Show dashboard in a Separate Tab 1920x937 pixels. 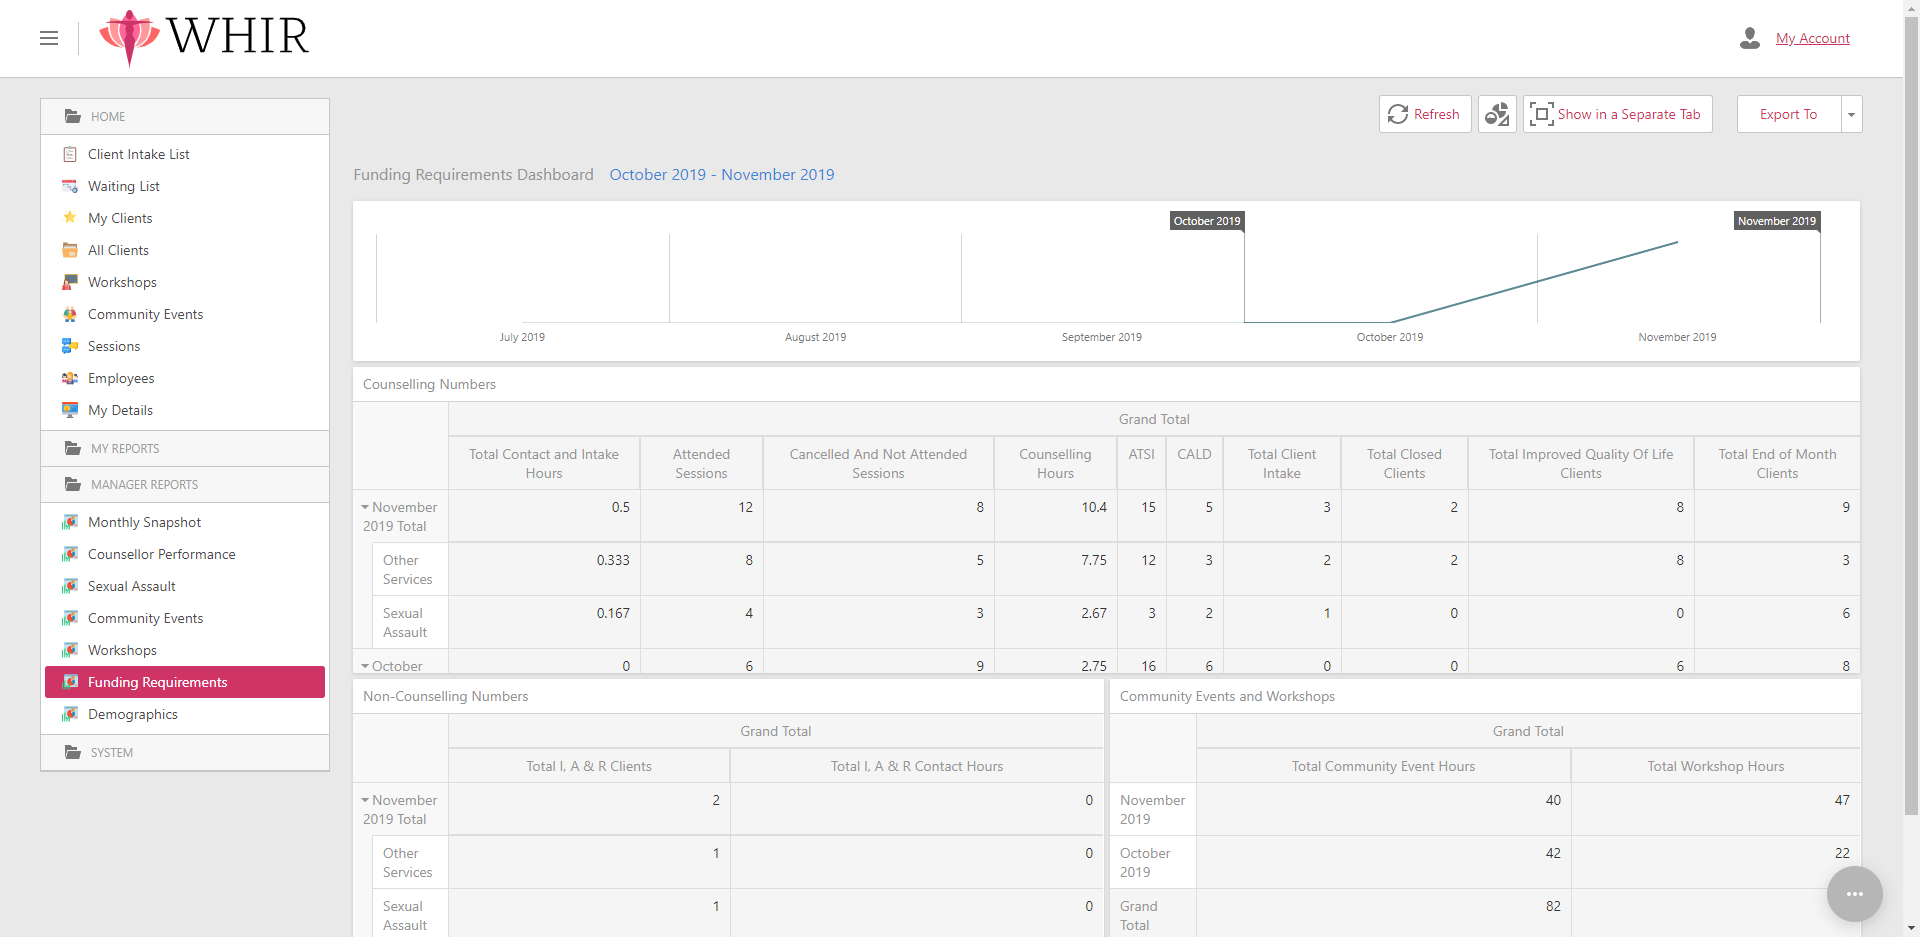click(x=1617, y=114)
